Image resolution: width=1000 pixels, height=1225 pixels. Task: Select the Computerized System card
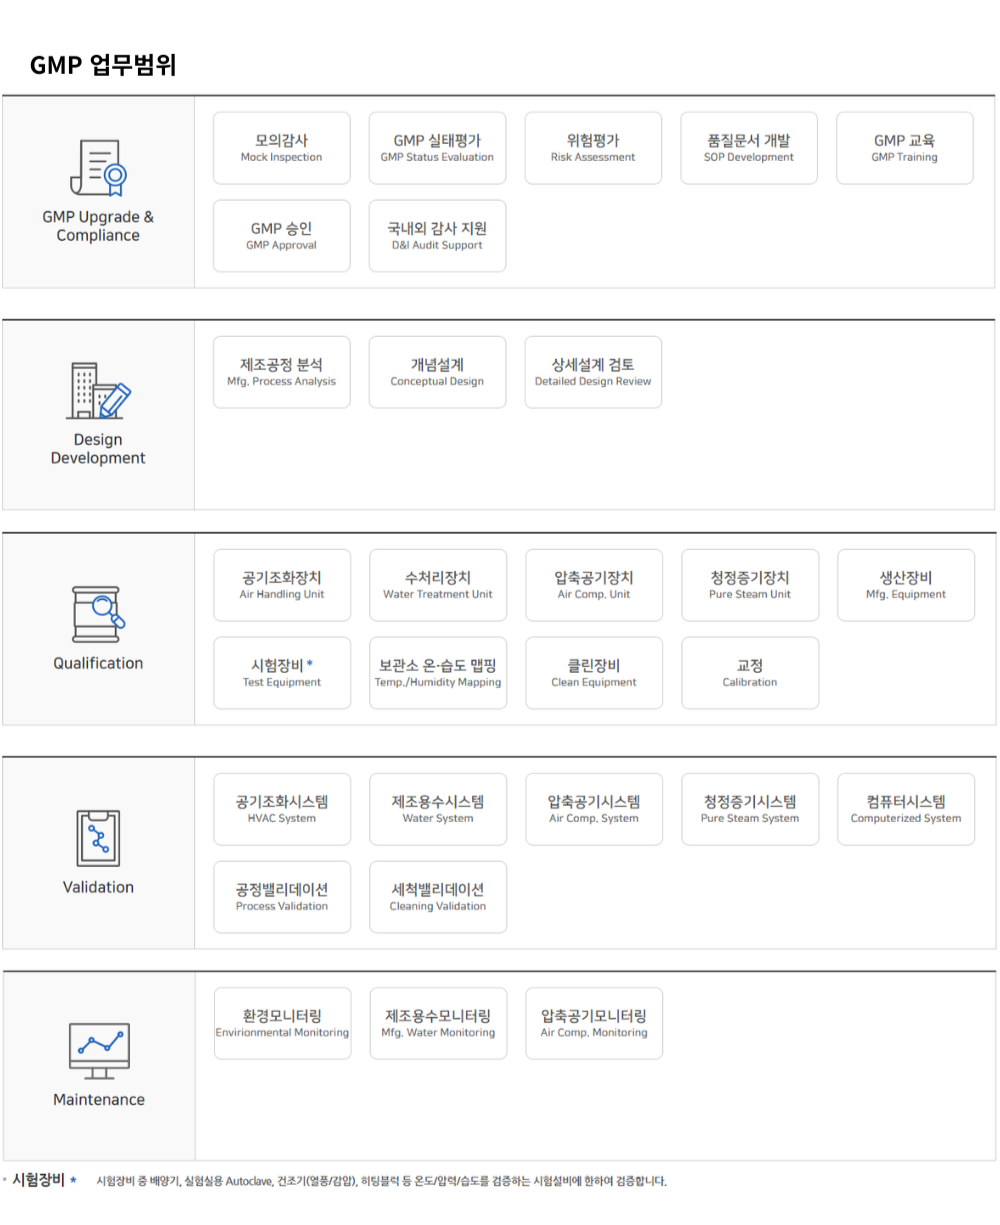point(905,809)
